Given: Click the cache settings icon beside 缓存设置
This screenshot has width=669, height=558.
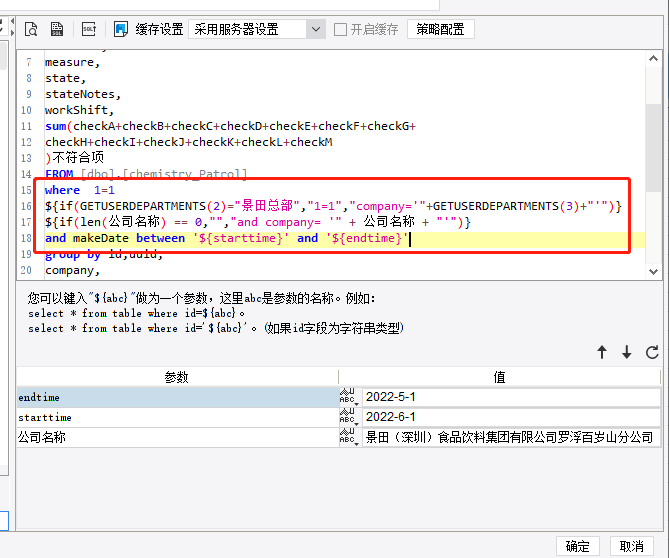Looking at the screenshot, I should point(121,29).
